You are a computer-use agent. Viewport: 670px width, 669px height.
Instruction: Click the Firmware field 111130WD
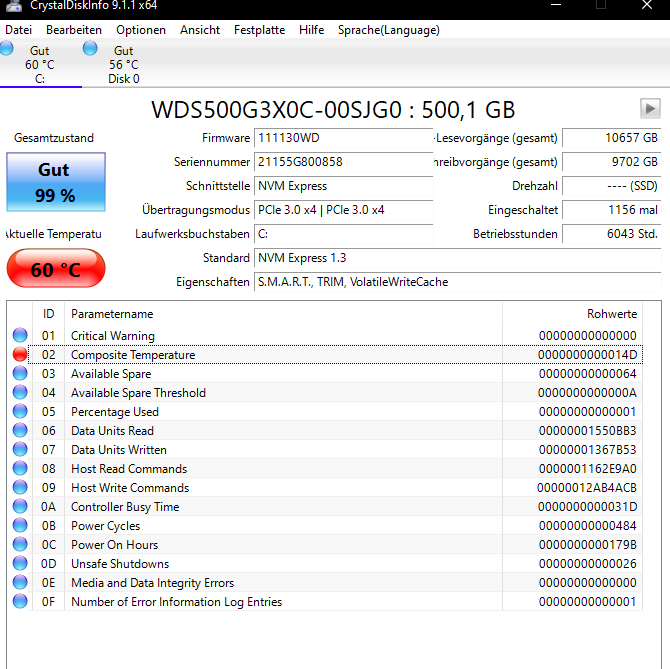pyautogui.click(x=344, y=138)
